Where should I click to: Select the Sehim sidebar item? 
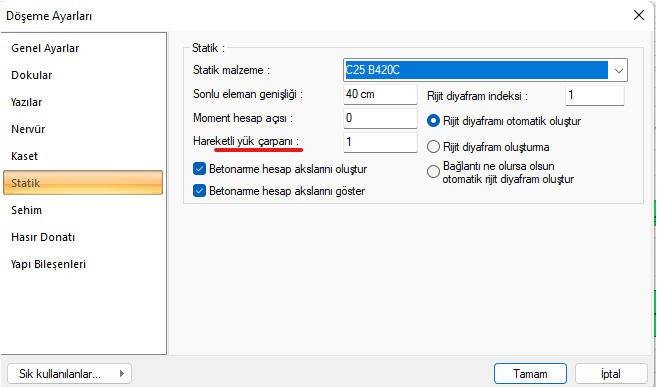(x=26, y=210)
